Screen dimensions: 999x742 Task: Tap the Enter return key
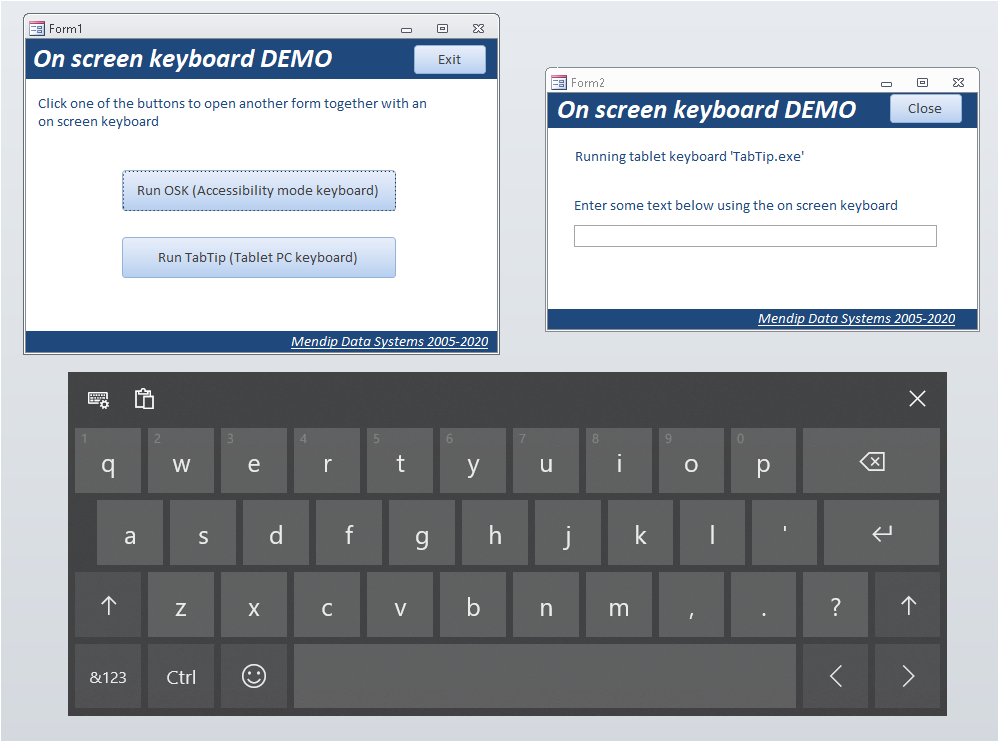click(x=881, y=532)
